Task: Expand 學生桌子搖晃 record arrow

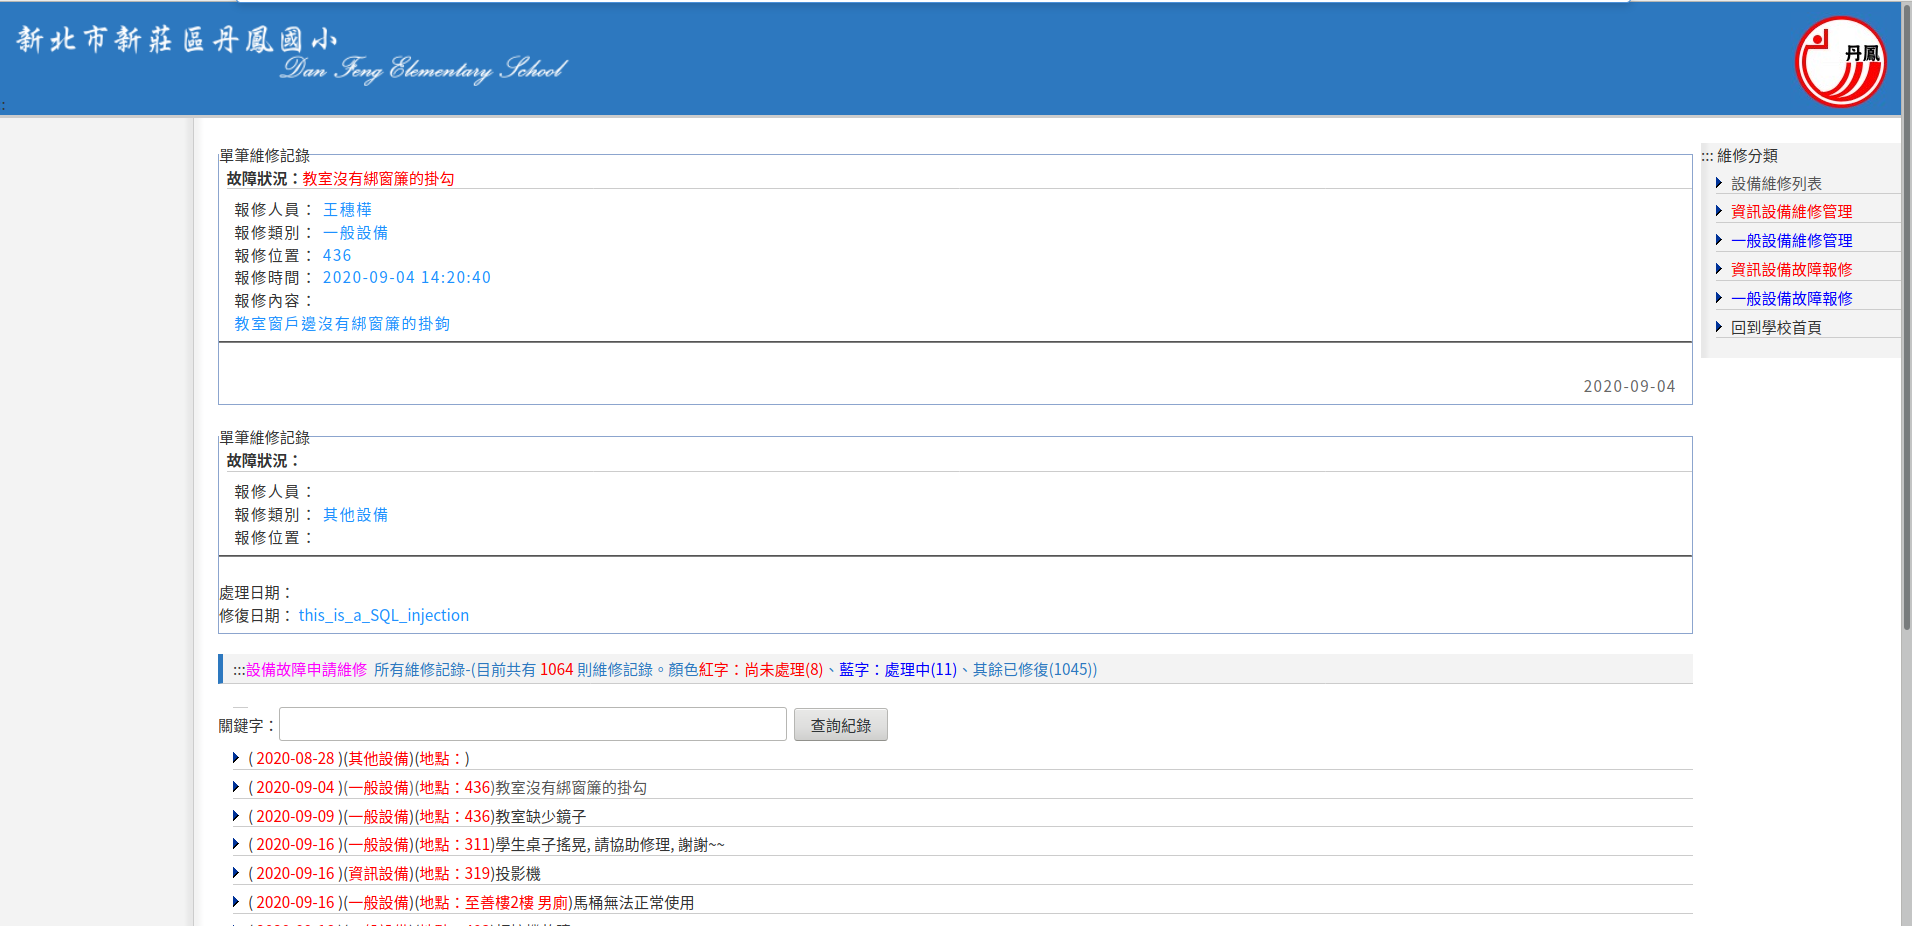Action: coord(236,844)
